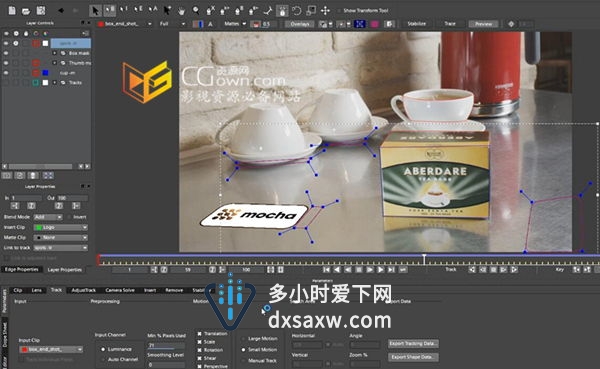This screenshot has height=369, width=600.
Task: Open the Matte Clip None dropdown
Action: pos(60,238)
